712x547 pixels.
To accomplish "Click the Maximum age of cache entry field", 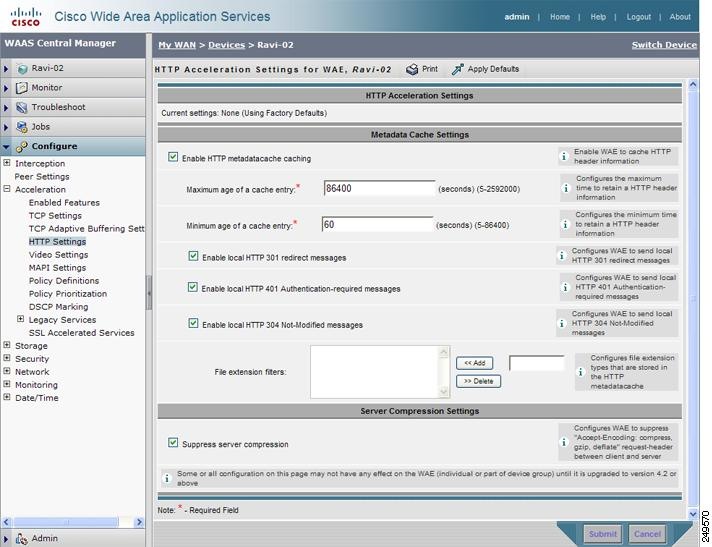I will coord(379,188).
